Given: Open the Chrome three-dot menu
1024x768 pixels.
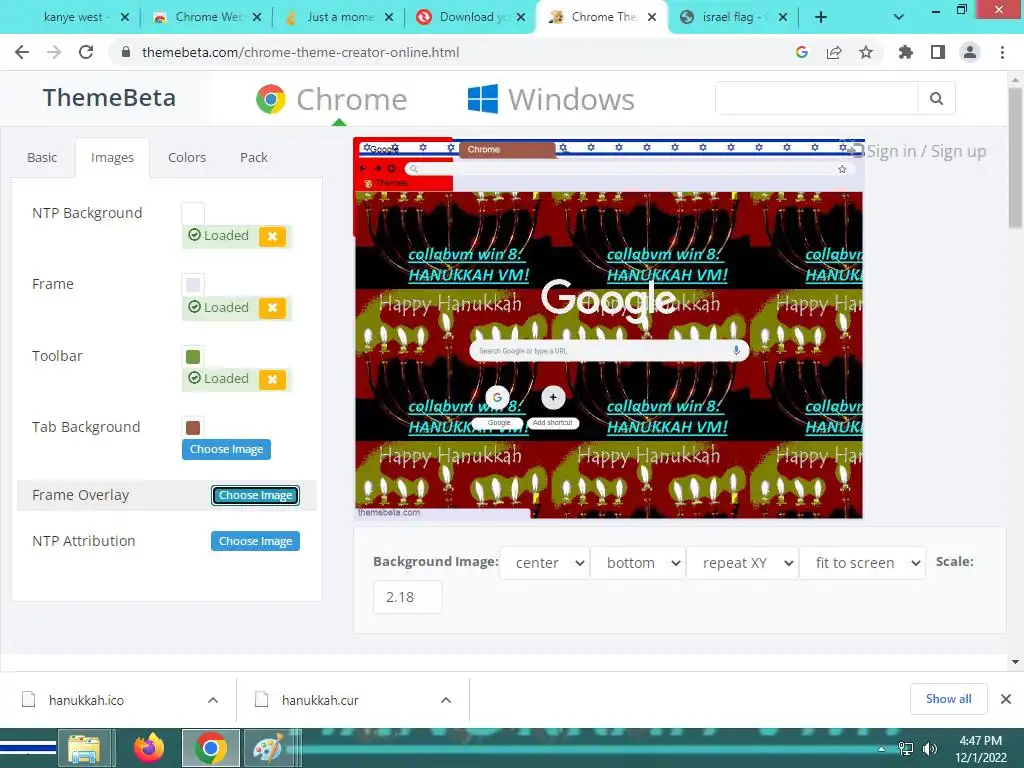Looking at the screenshot, I should [1002, 52].
